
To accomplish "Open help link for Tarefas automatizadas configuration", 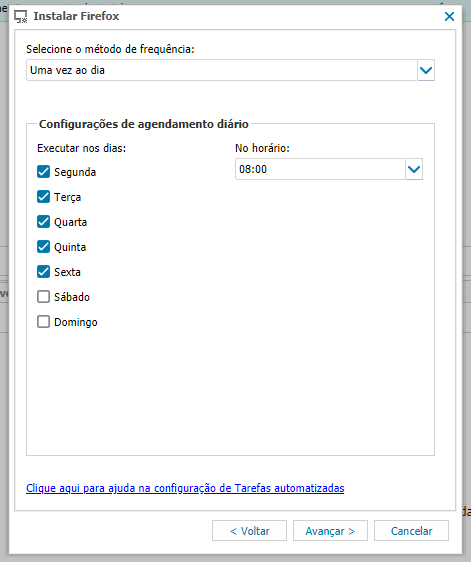I will (x=185, y=488).
